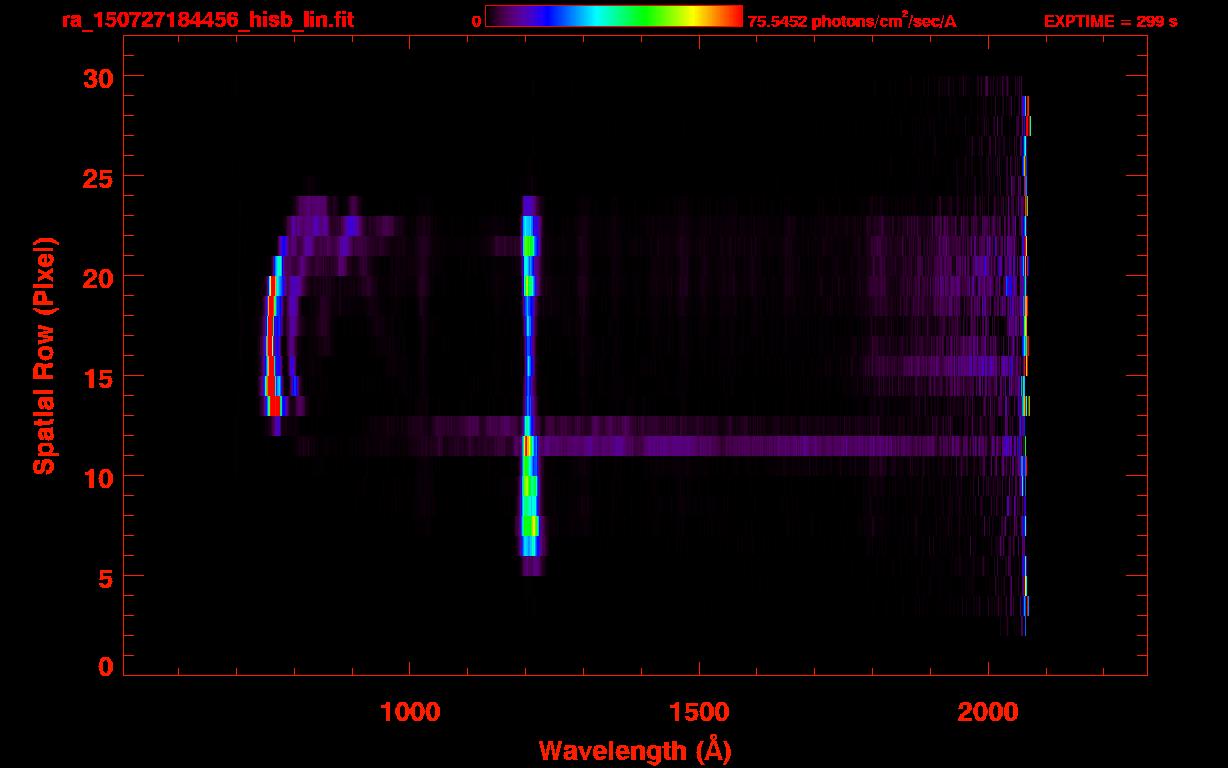1228x768 pixels.
Task: Select the '75.5452 photons/cm²/sec/A' label
Action: [x=852, y=21]
